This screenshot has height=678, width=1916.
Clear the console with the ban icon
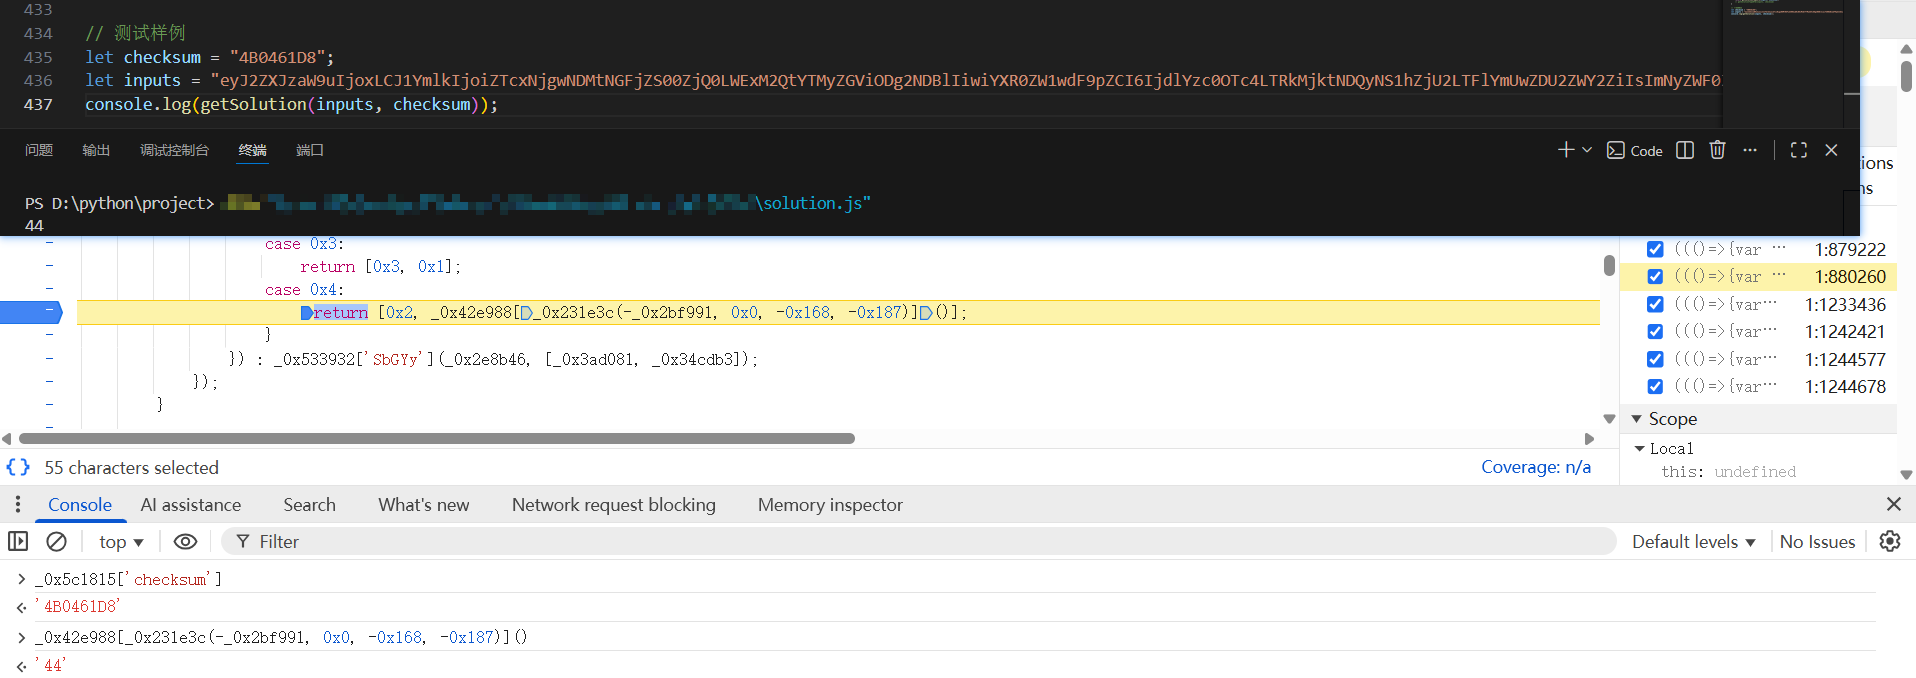click(57, 541)
